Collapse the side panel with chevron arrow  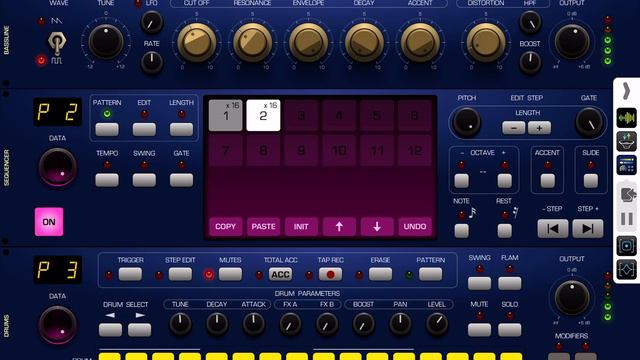pyautogui.click(x=626, y=91)
